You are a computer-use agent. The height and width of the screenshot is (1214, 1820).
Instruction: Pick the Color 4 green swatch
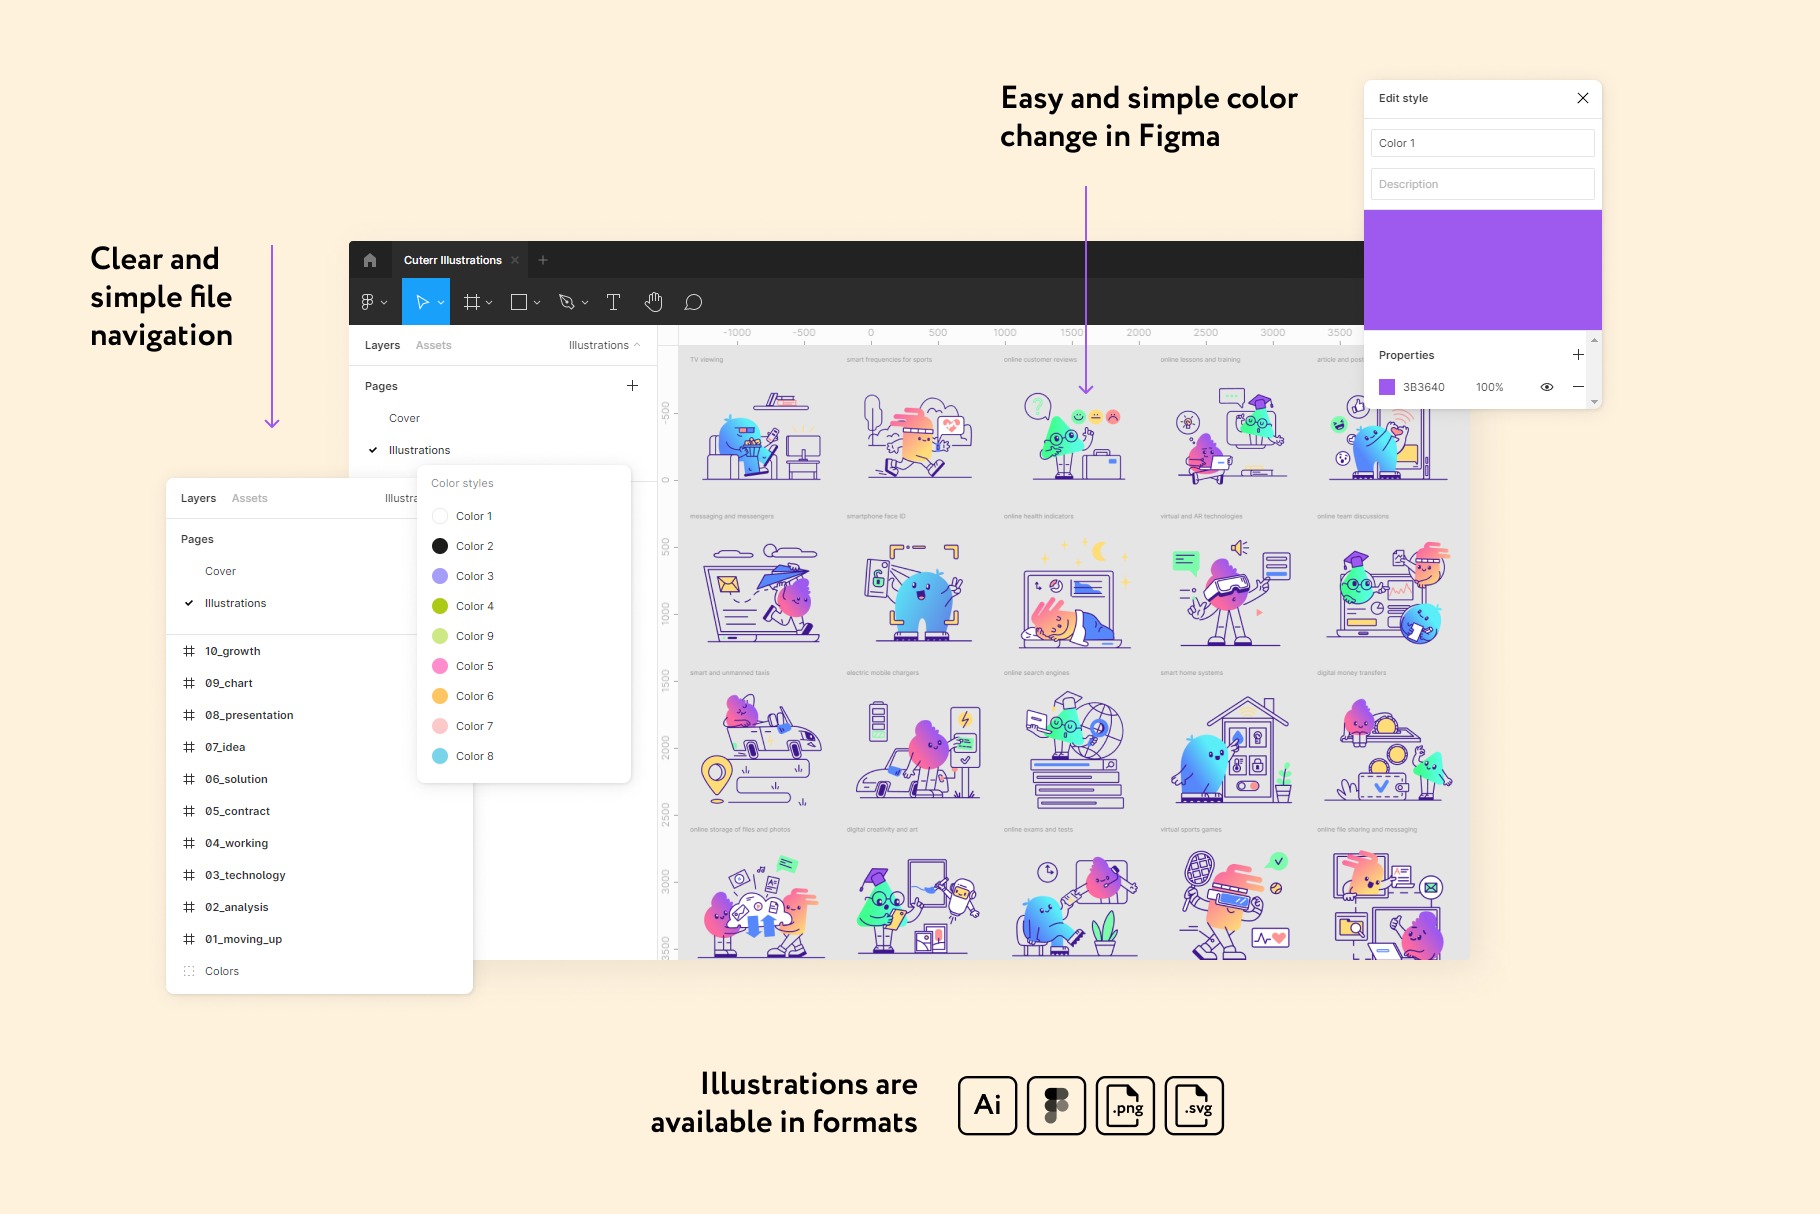(440, 606)
